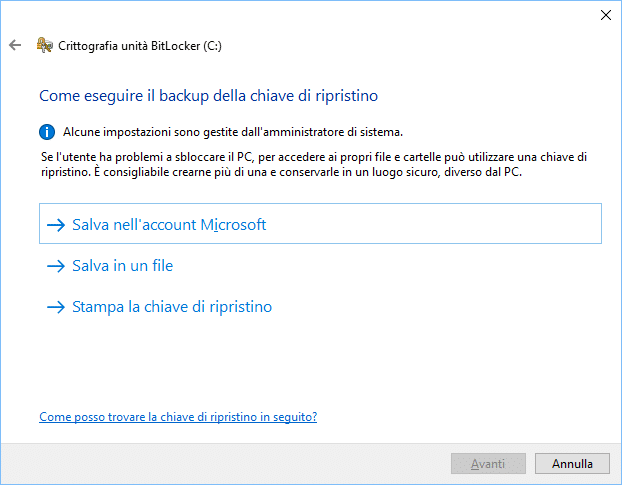Go back using the back arrow
The image size is (622, 485).
pyautogui.click(x=15, y=45)
